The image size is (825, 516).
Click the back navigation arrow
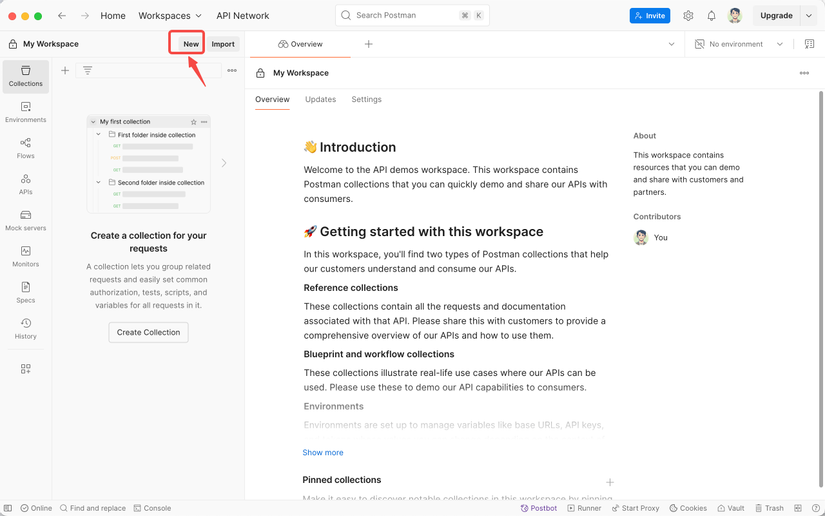point(62,16)
